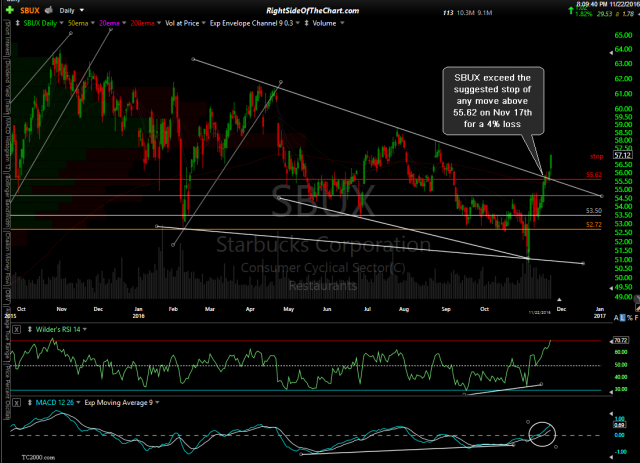Click the time-axis triangle marker near Dec
The width and height of the screenshot is (640, 463).
coord(559,300)
